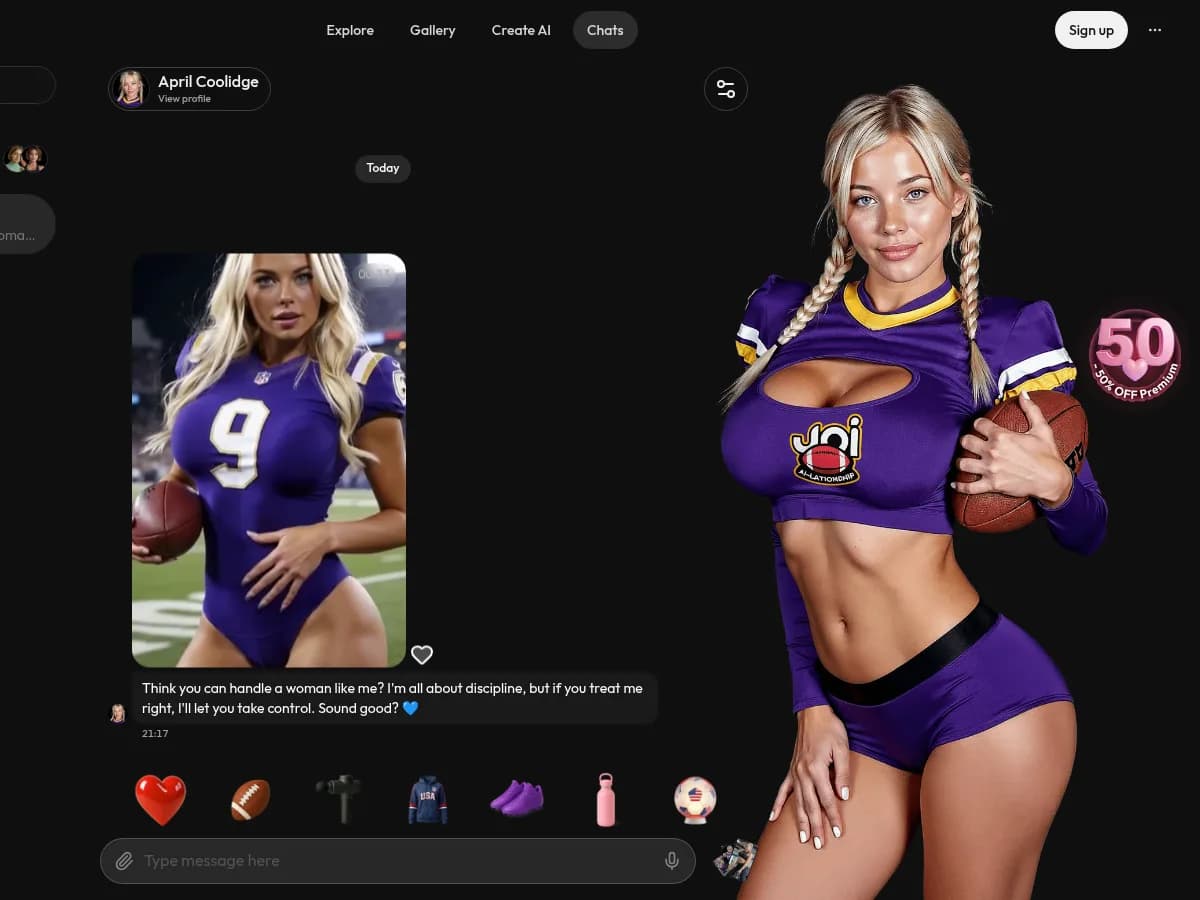Click the paperclip attachment icon
The height and width of the screenshot is (900, 1200).
(x=124, y=861)
